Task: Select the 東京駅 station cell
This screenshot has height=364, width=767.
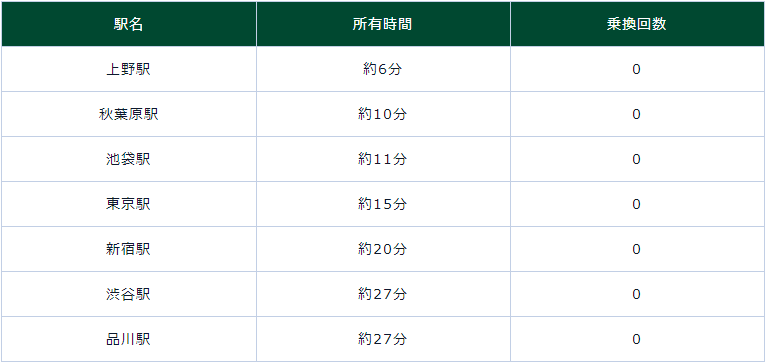Action: click(129, 204)
